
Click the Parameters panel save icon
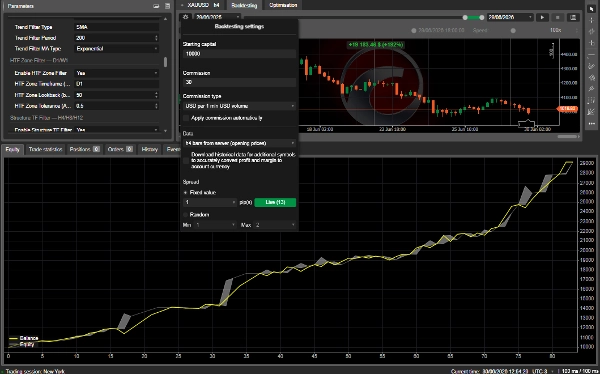click(156, 6)
